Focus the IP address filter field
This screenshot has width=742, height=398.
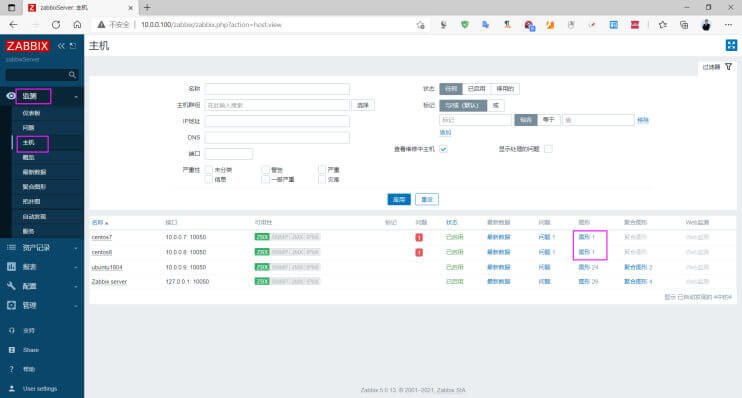[277, 121]
